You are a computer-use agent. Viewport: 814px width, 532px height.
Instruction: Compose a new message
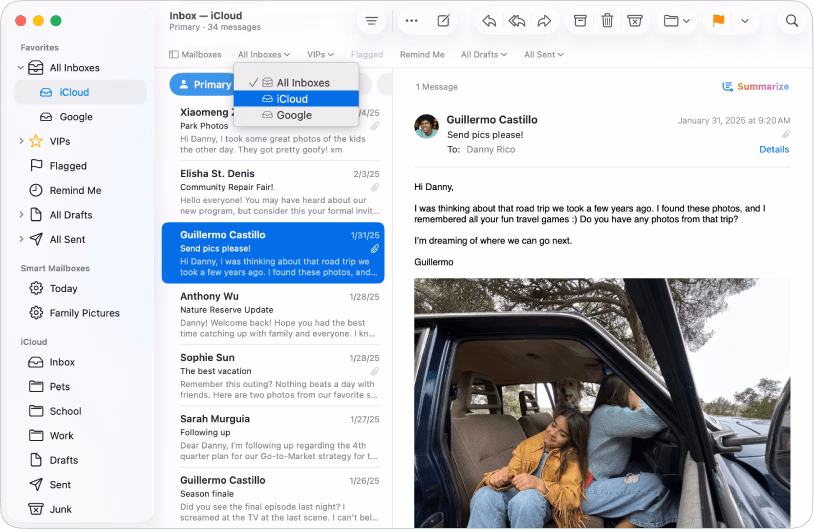[x=443, y=21]
